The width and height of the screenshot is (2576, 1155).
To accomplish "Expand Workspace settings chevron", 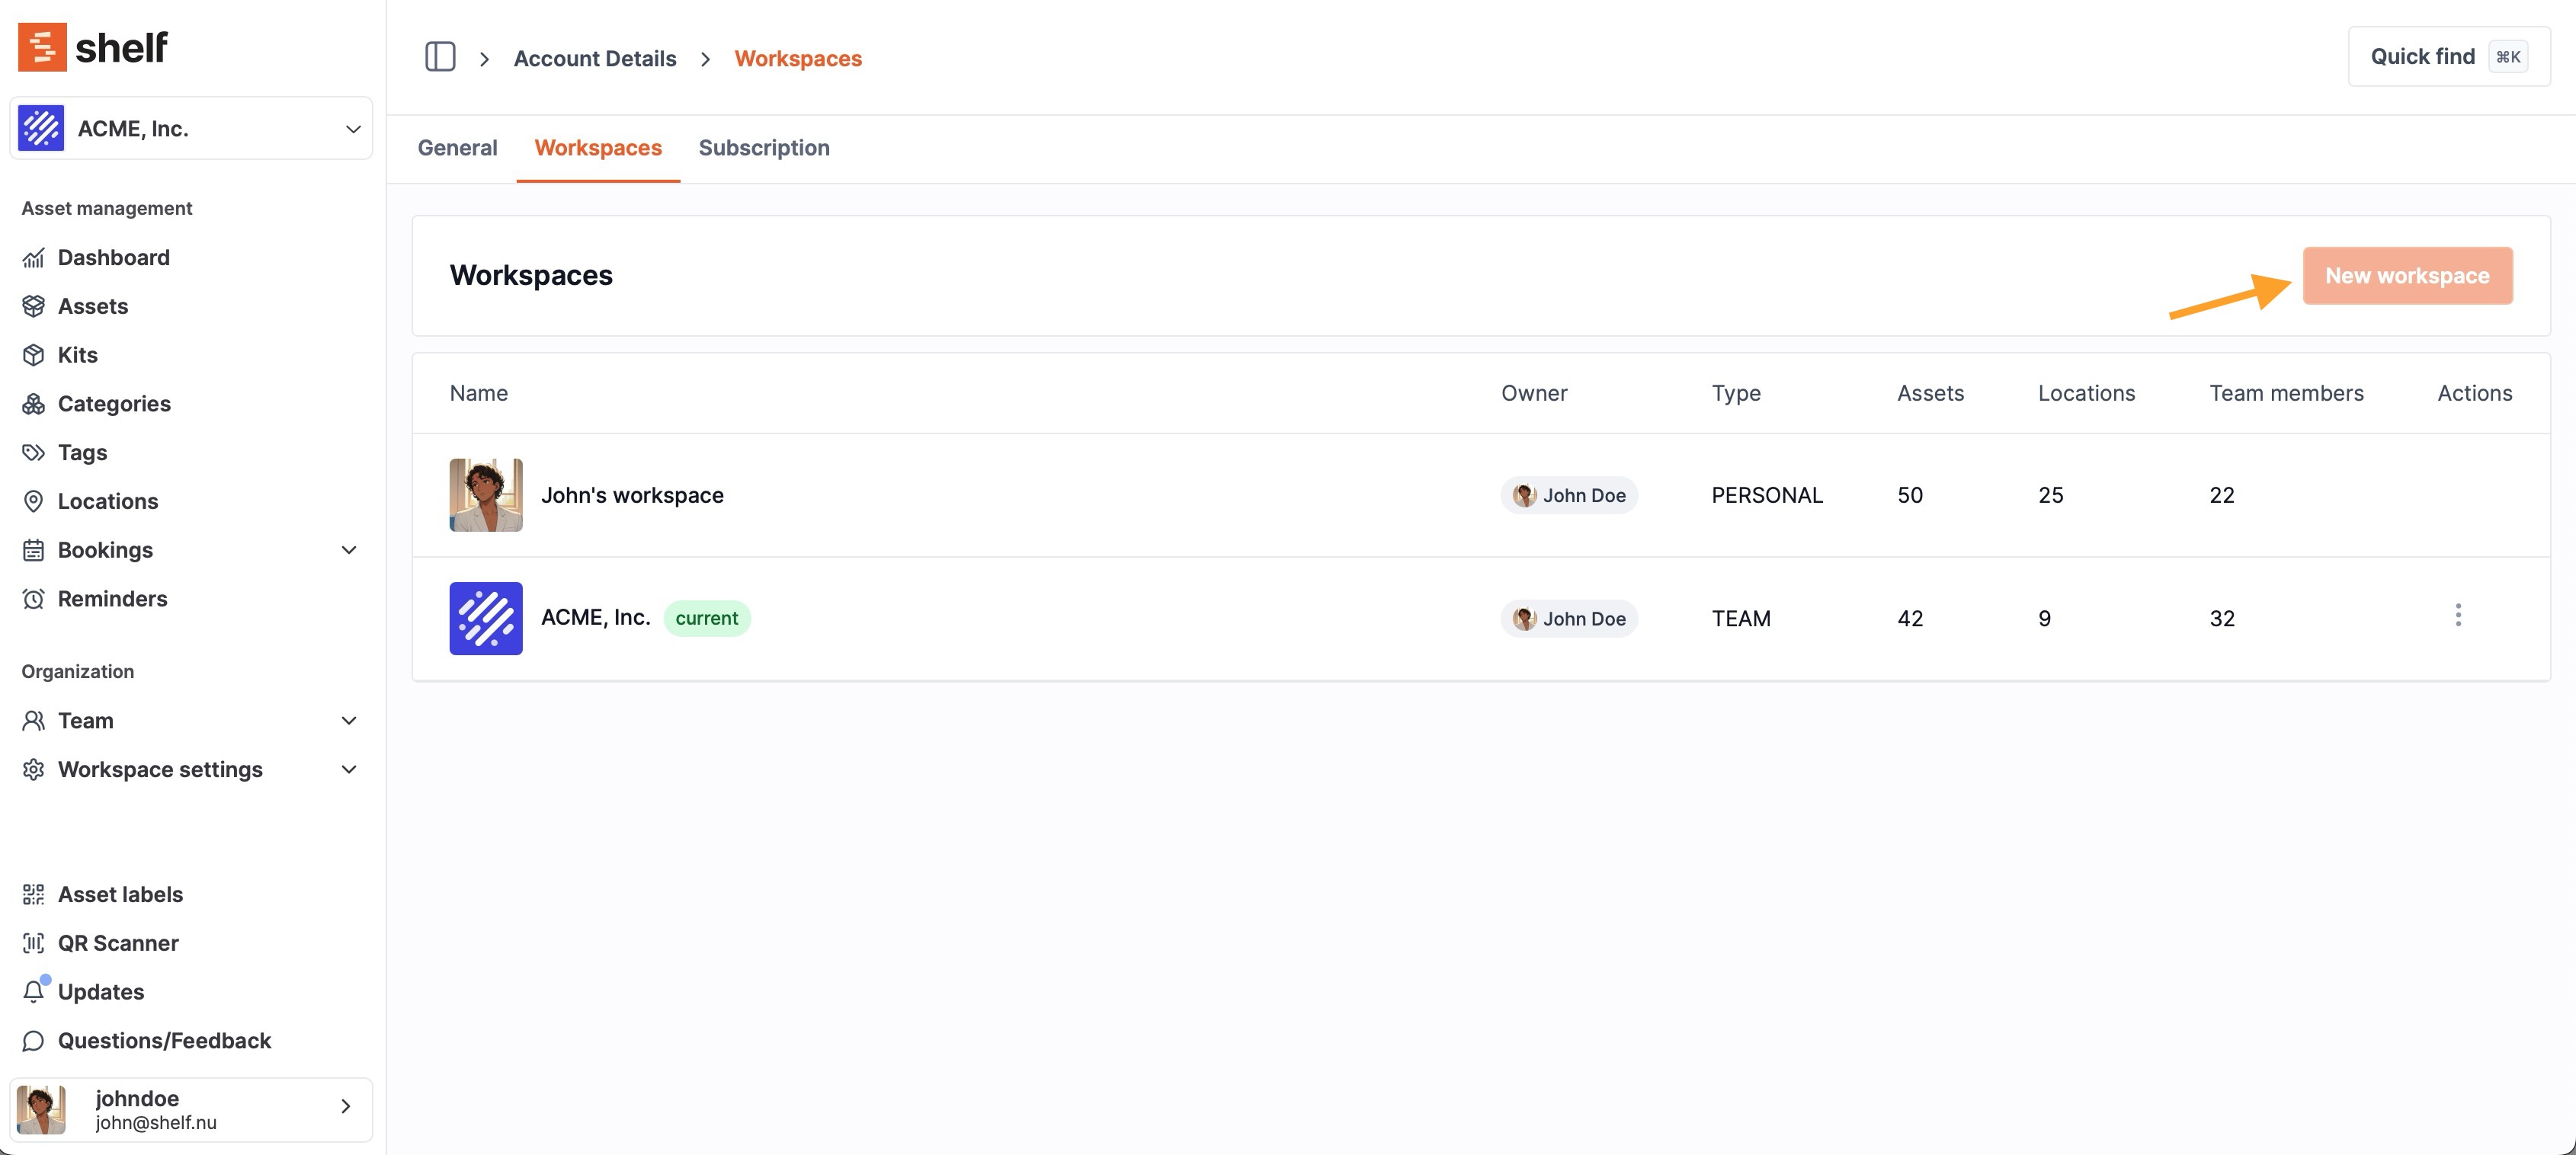I will coord(349,770).
